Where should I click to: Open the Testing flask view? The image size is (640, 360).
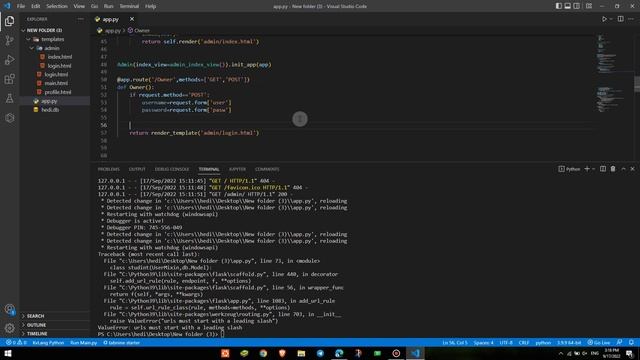click(x=9, y=98)
